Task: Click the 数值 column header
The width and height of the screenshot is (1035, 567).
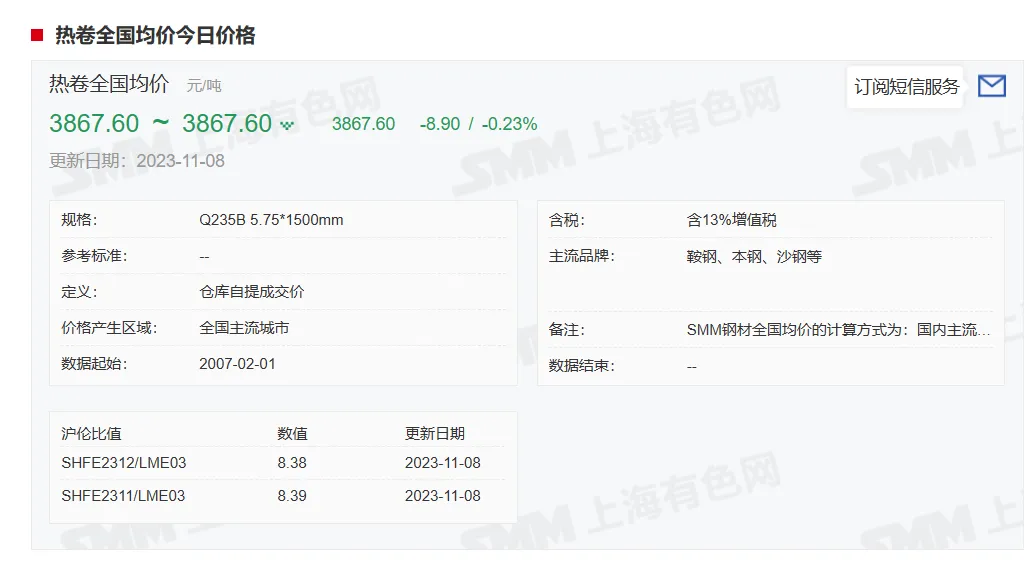Action: click(292, 433)
